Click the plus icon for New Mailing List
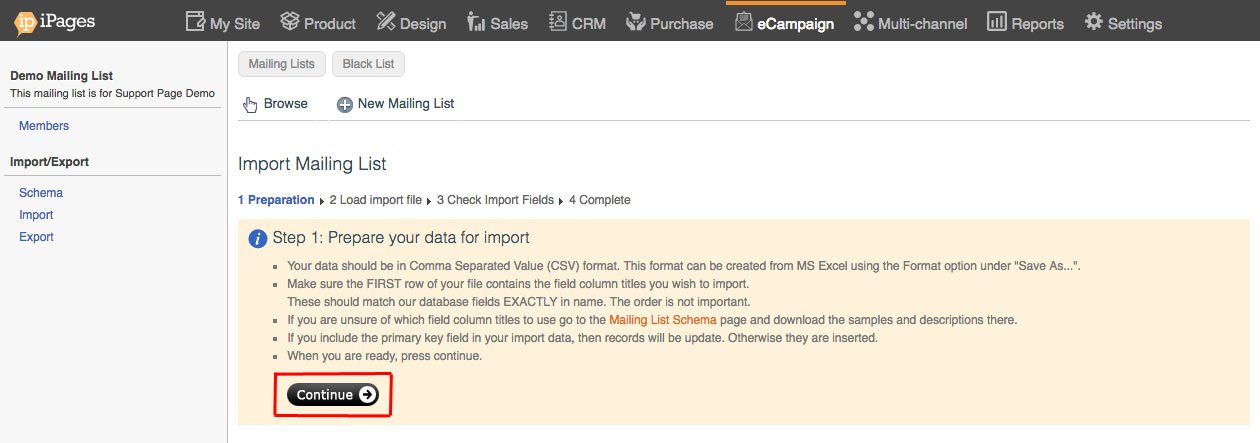This screenshot has width=1260, height=443. click(x=345, y=104)
